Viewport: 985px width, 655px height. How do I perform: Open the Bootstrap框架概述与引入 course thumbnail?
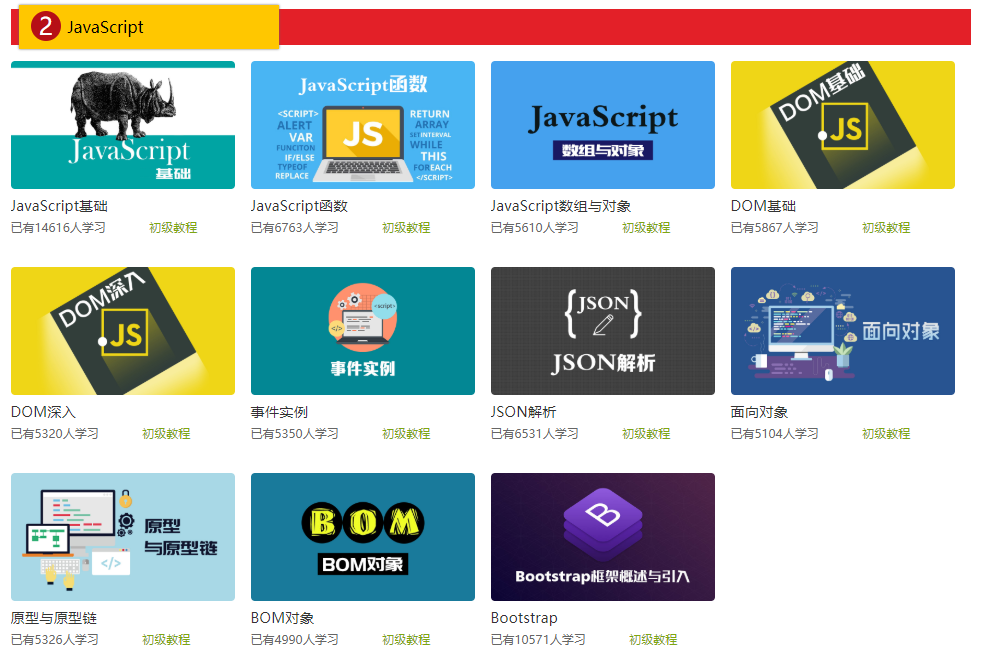coord(603,537)
